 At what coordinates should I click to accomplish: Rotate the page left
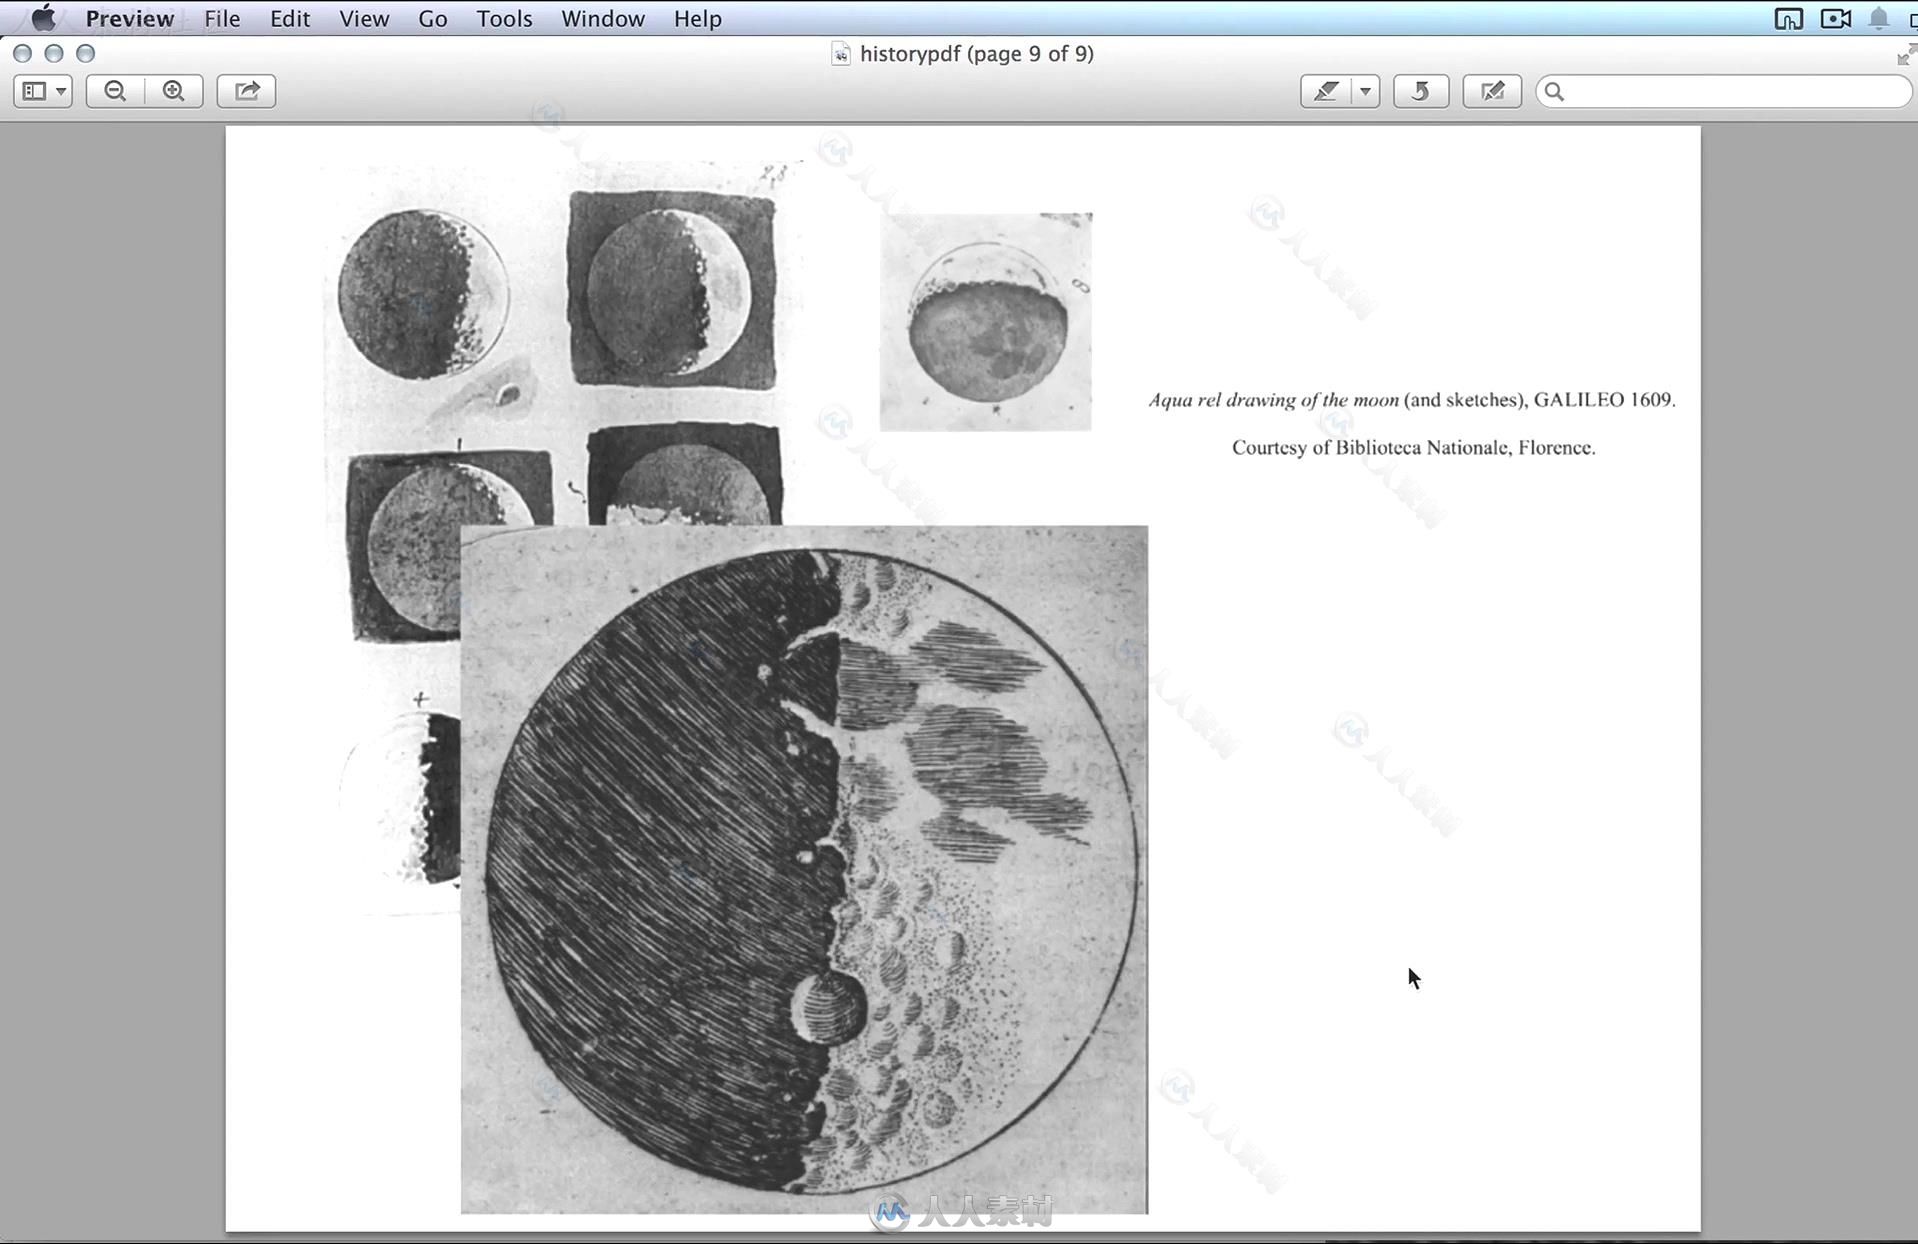(x=1421, y=91)
